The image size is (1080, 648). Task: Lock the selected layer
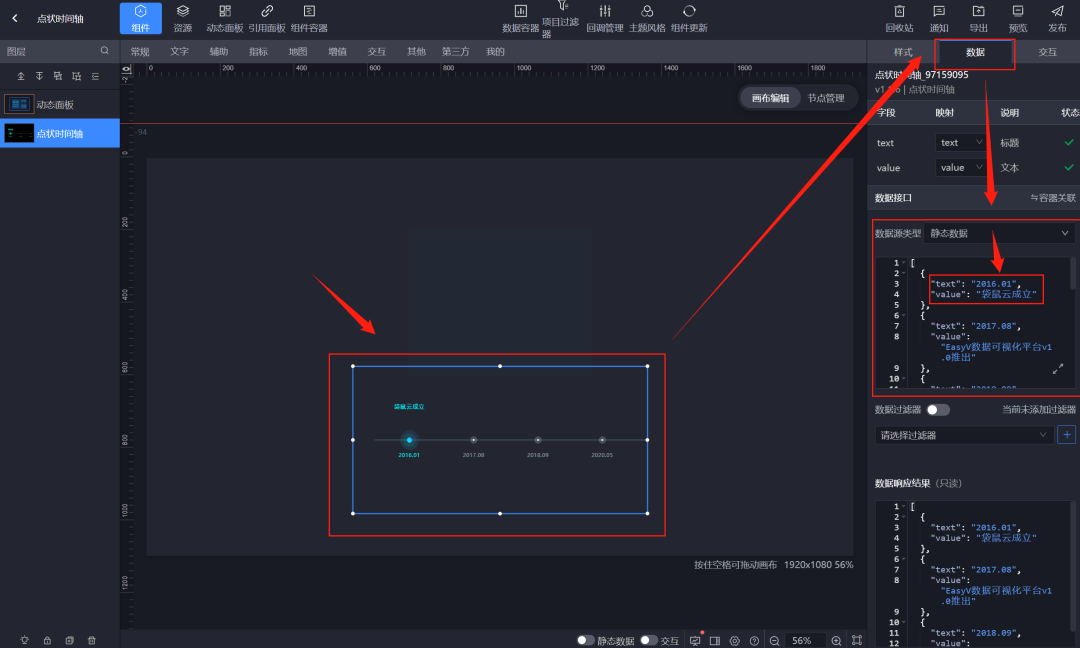(47, 640)
